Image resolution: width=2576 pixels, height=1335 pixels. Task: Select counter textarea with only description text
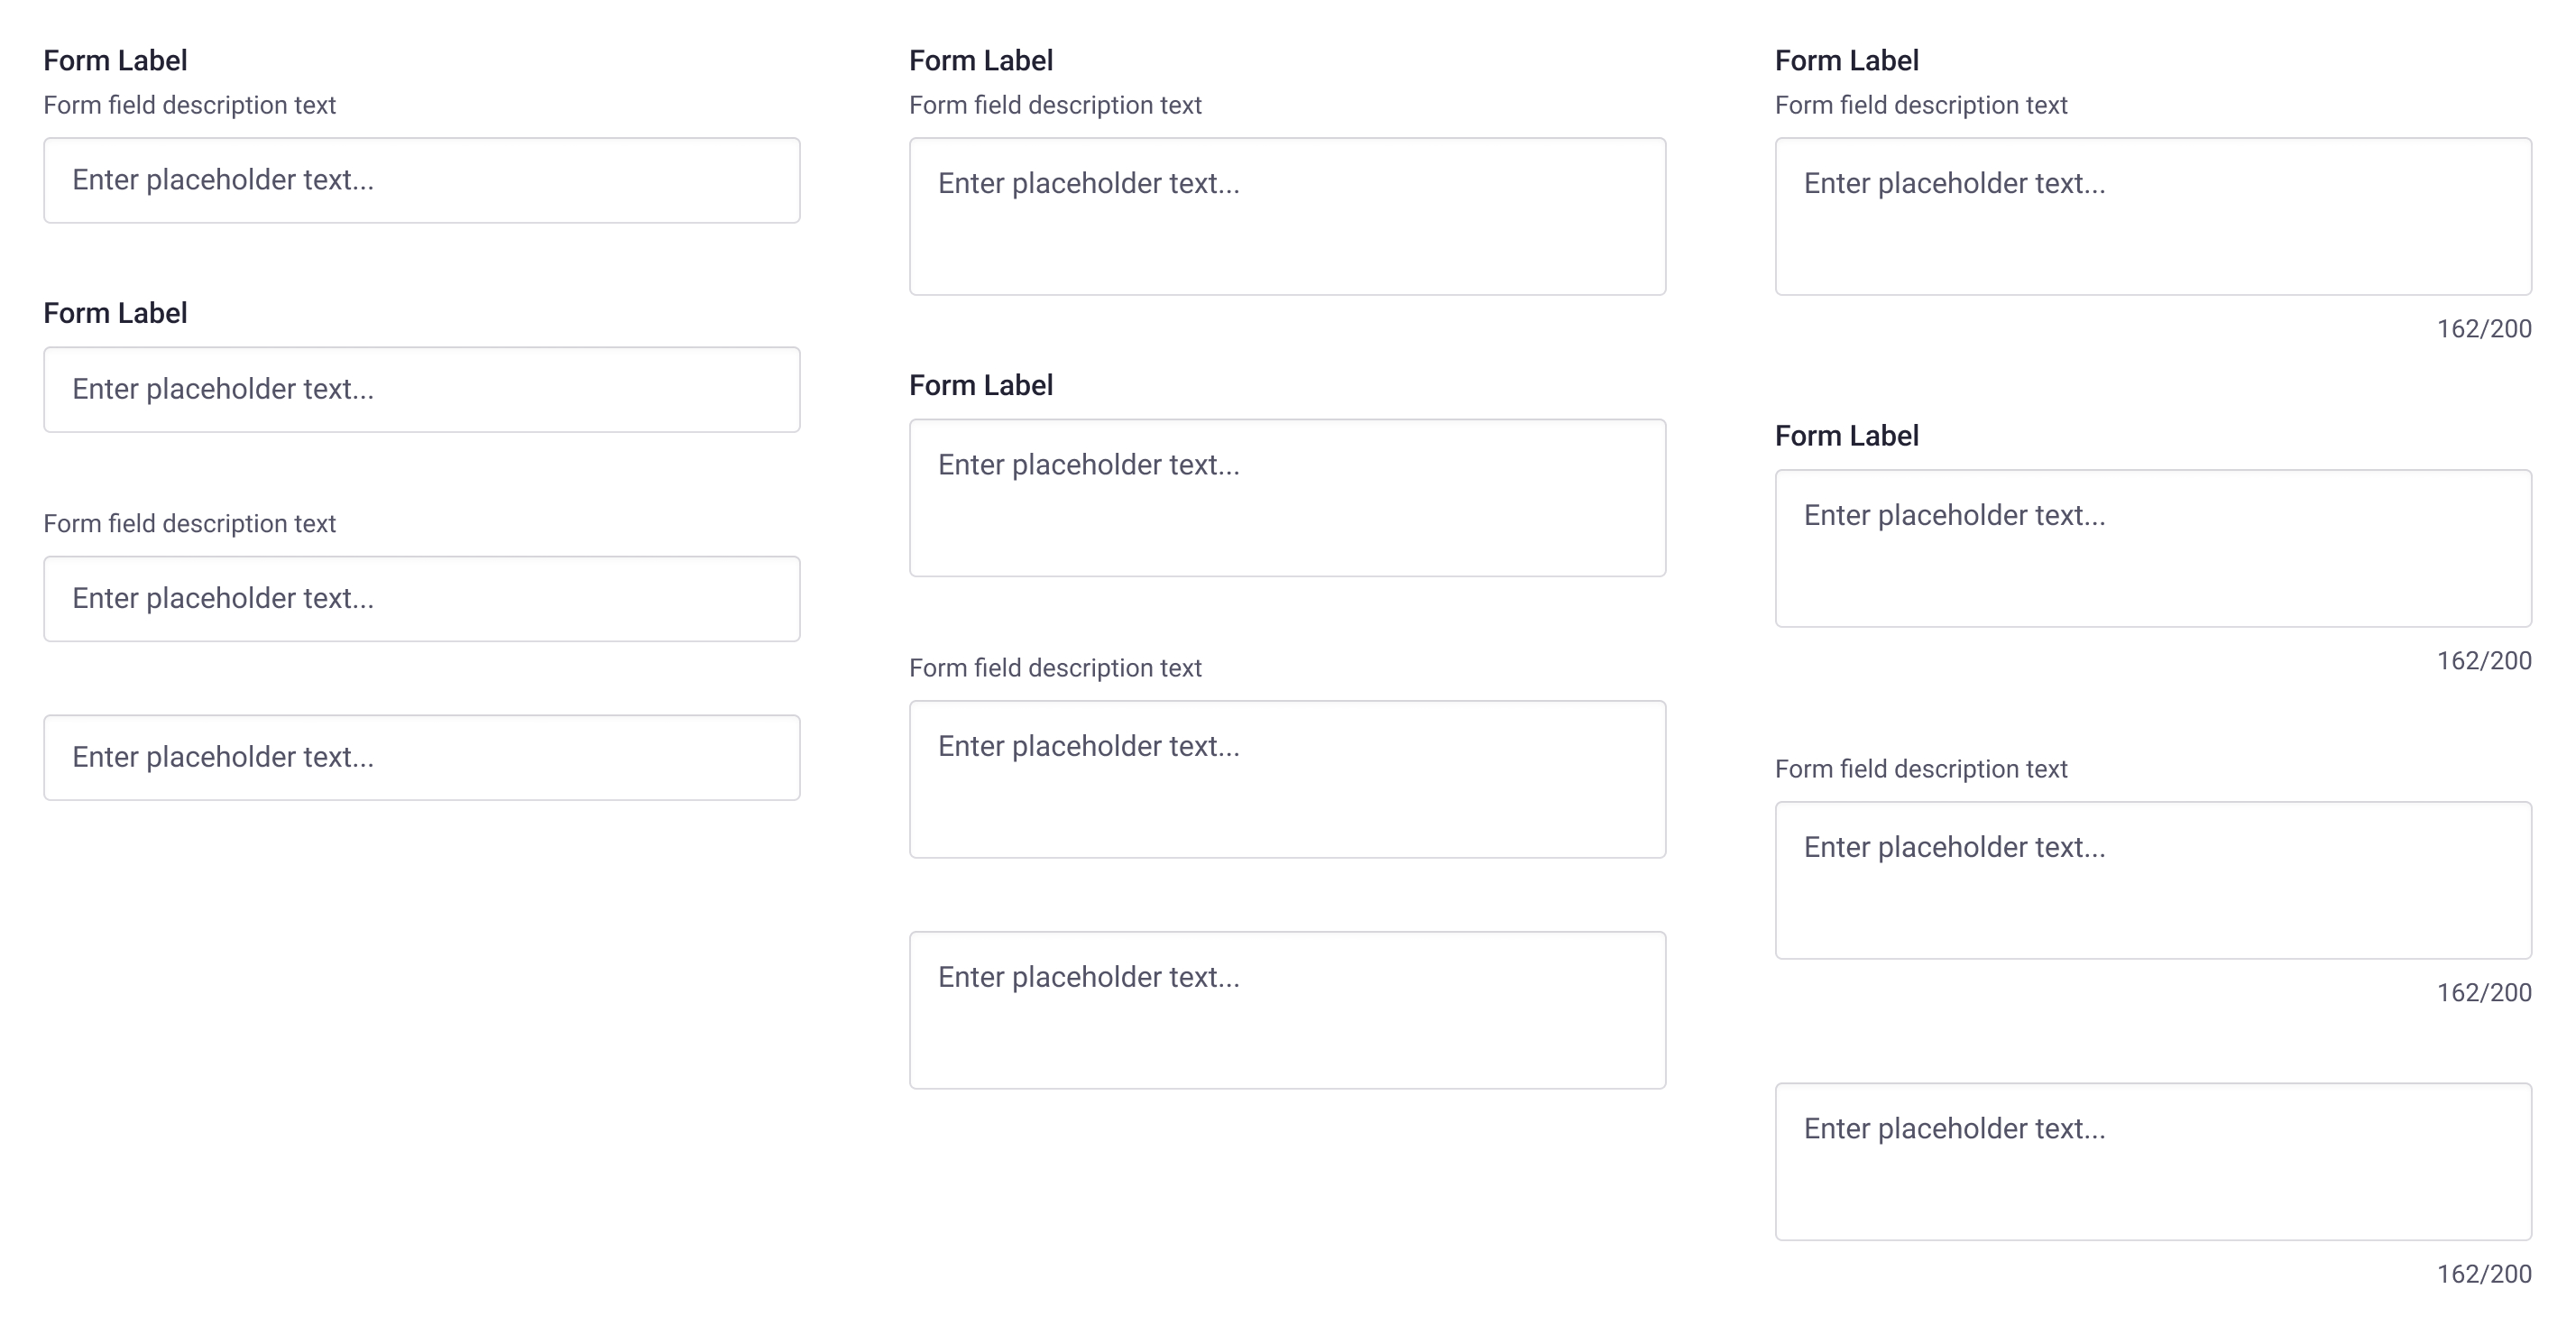coord(2153,880)
